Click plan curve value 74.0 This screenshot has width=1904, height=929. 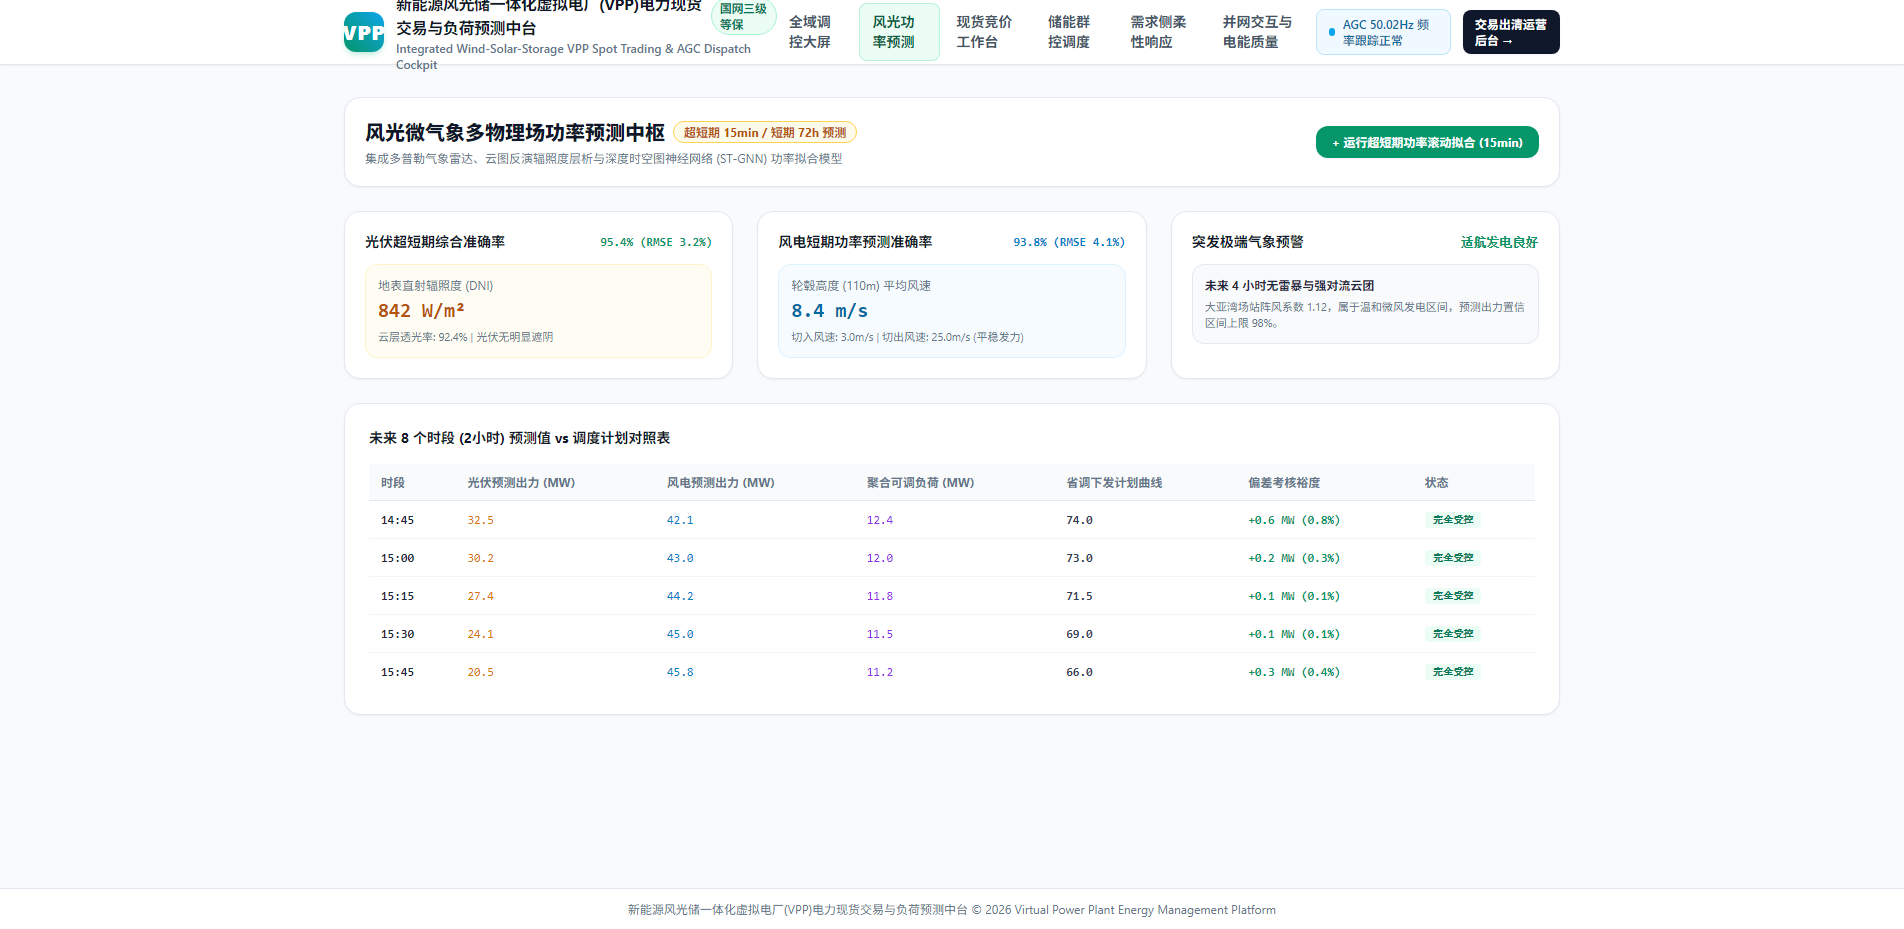(1079, 520)
